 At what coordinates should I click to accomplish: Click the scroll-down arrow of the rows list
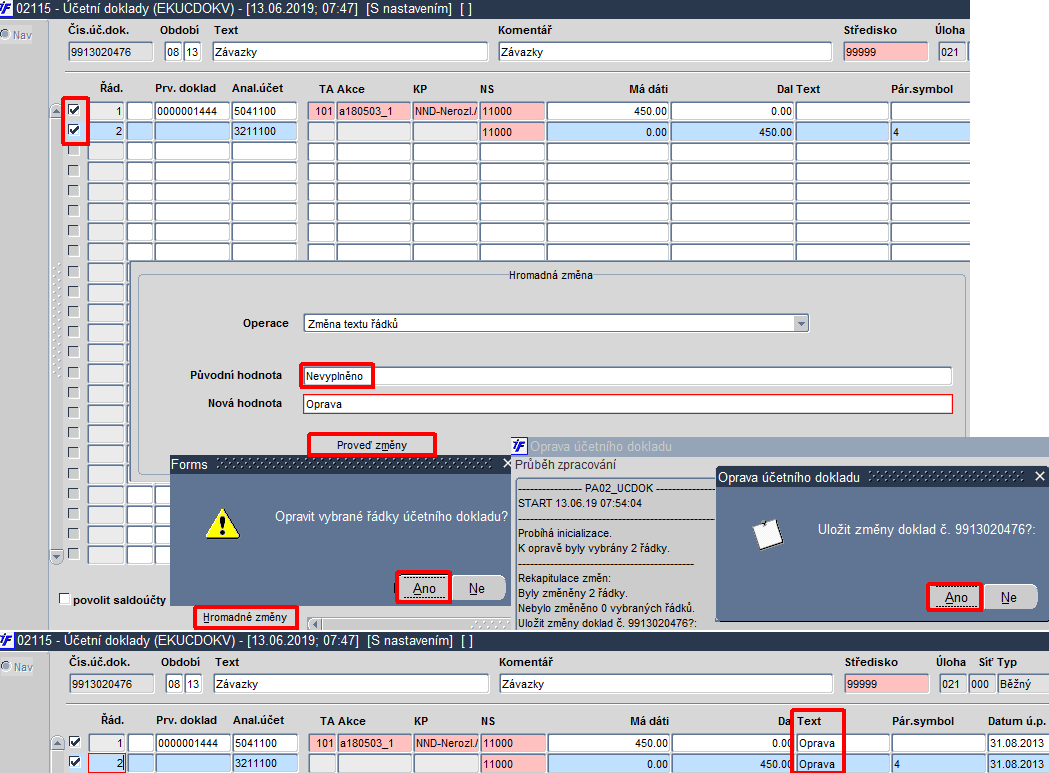click(57, 555)
